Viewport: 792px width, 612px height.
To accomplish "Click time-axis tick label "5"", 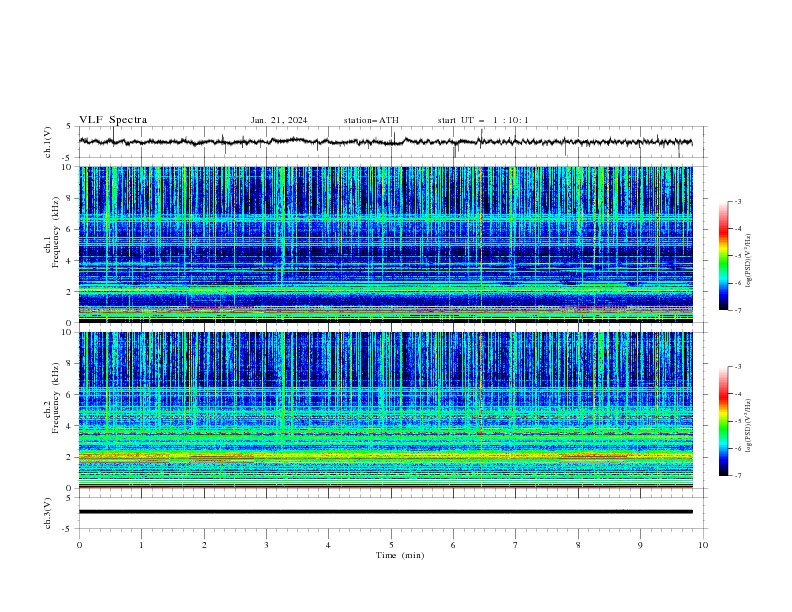I will 391,545.
